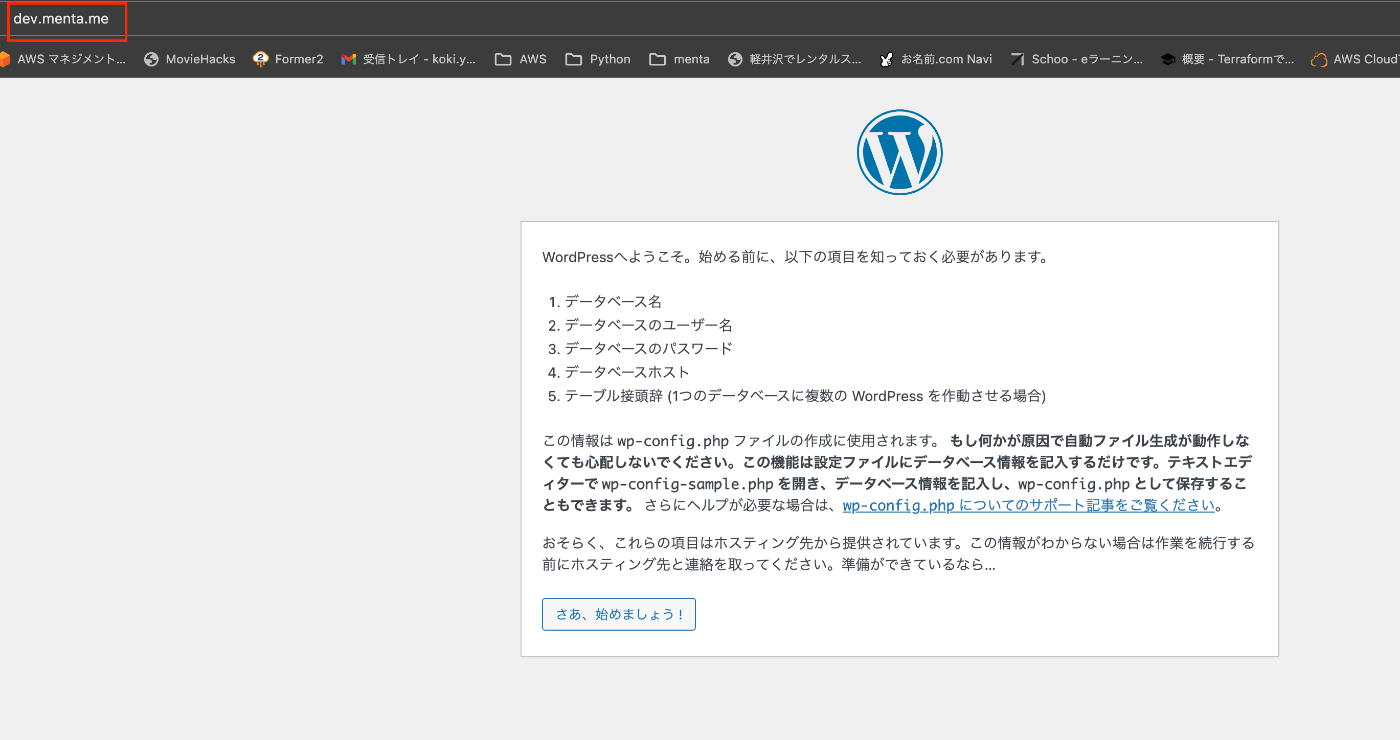This screenshot has height=740, width=1400.
Task: Click the WordPress logo
Action: (x=899, y=152)
